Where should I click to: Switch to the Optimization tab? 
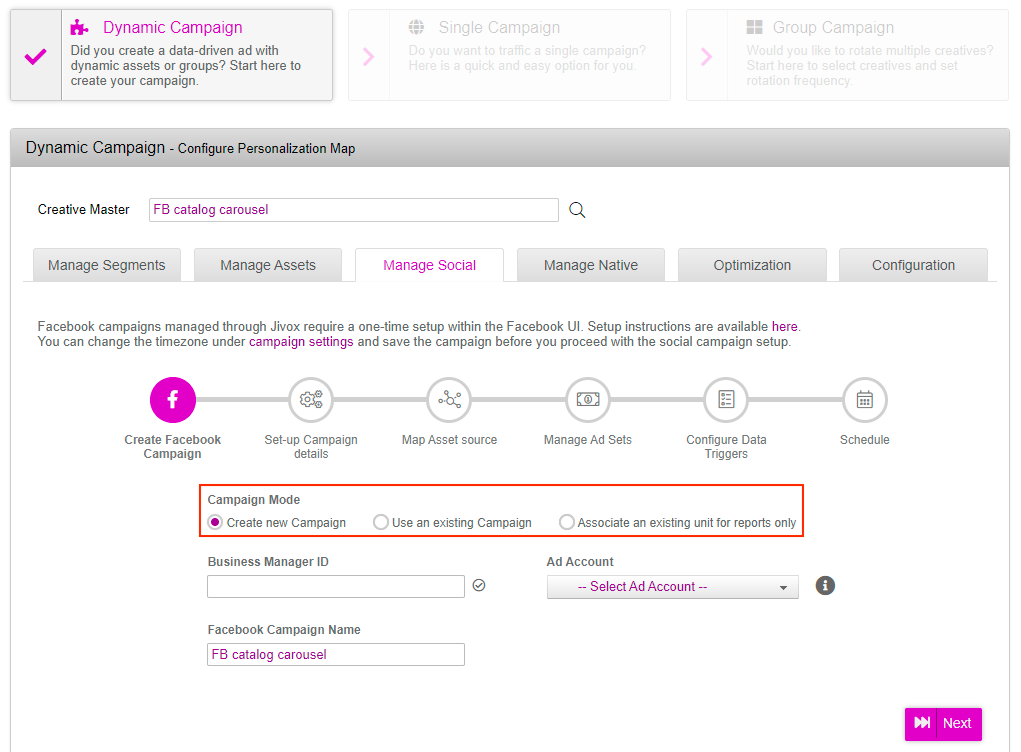tap(752, 265)
